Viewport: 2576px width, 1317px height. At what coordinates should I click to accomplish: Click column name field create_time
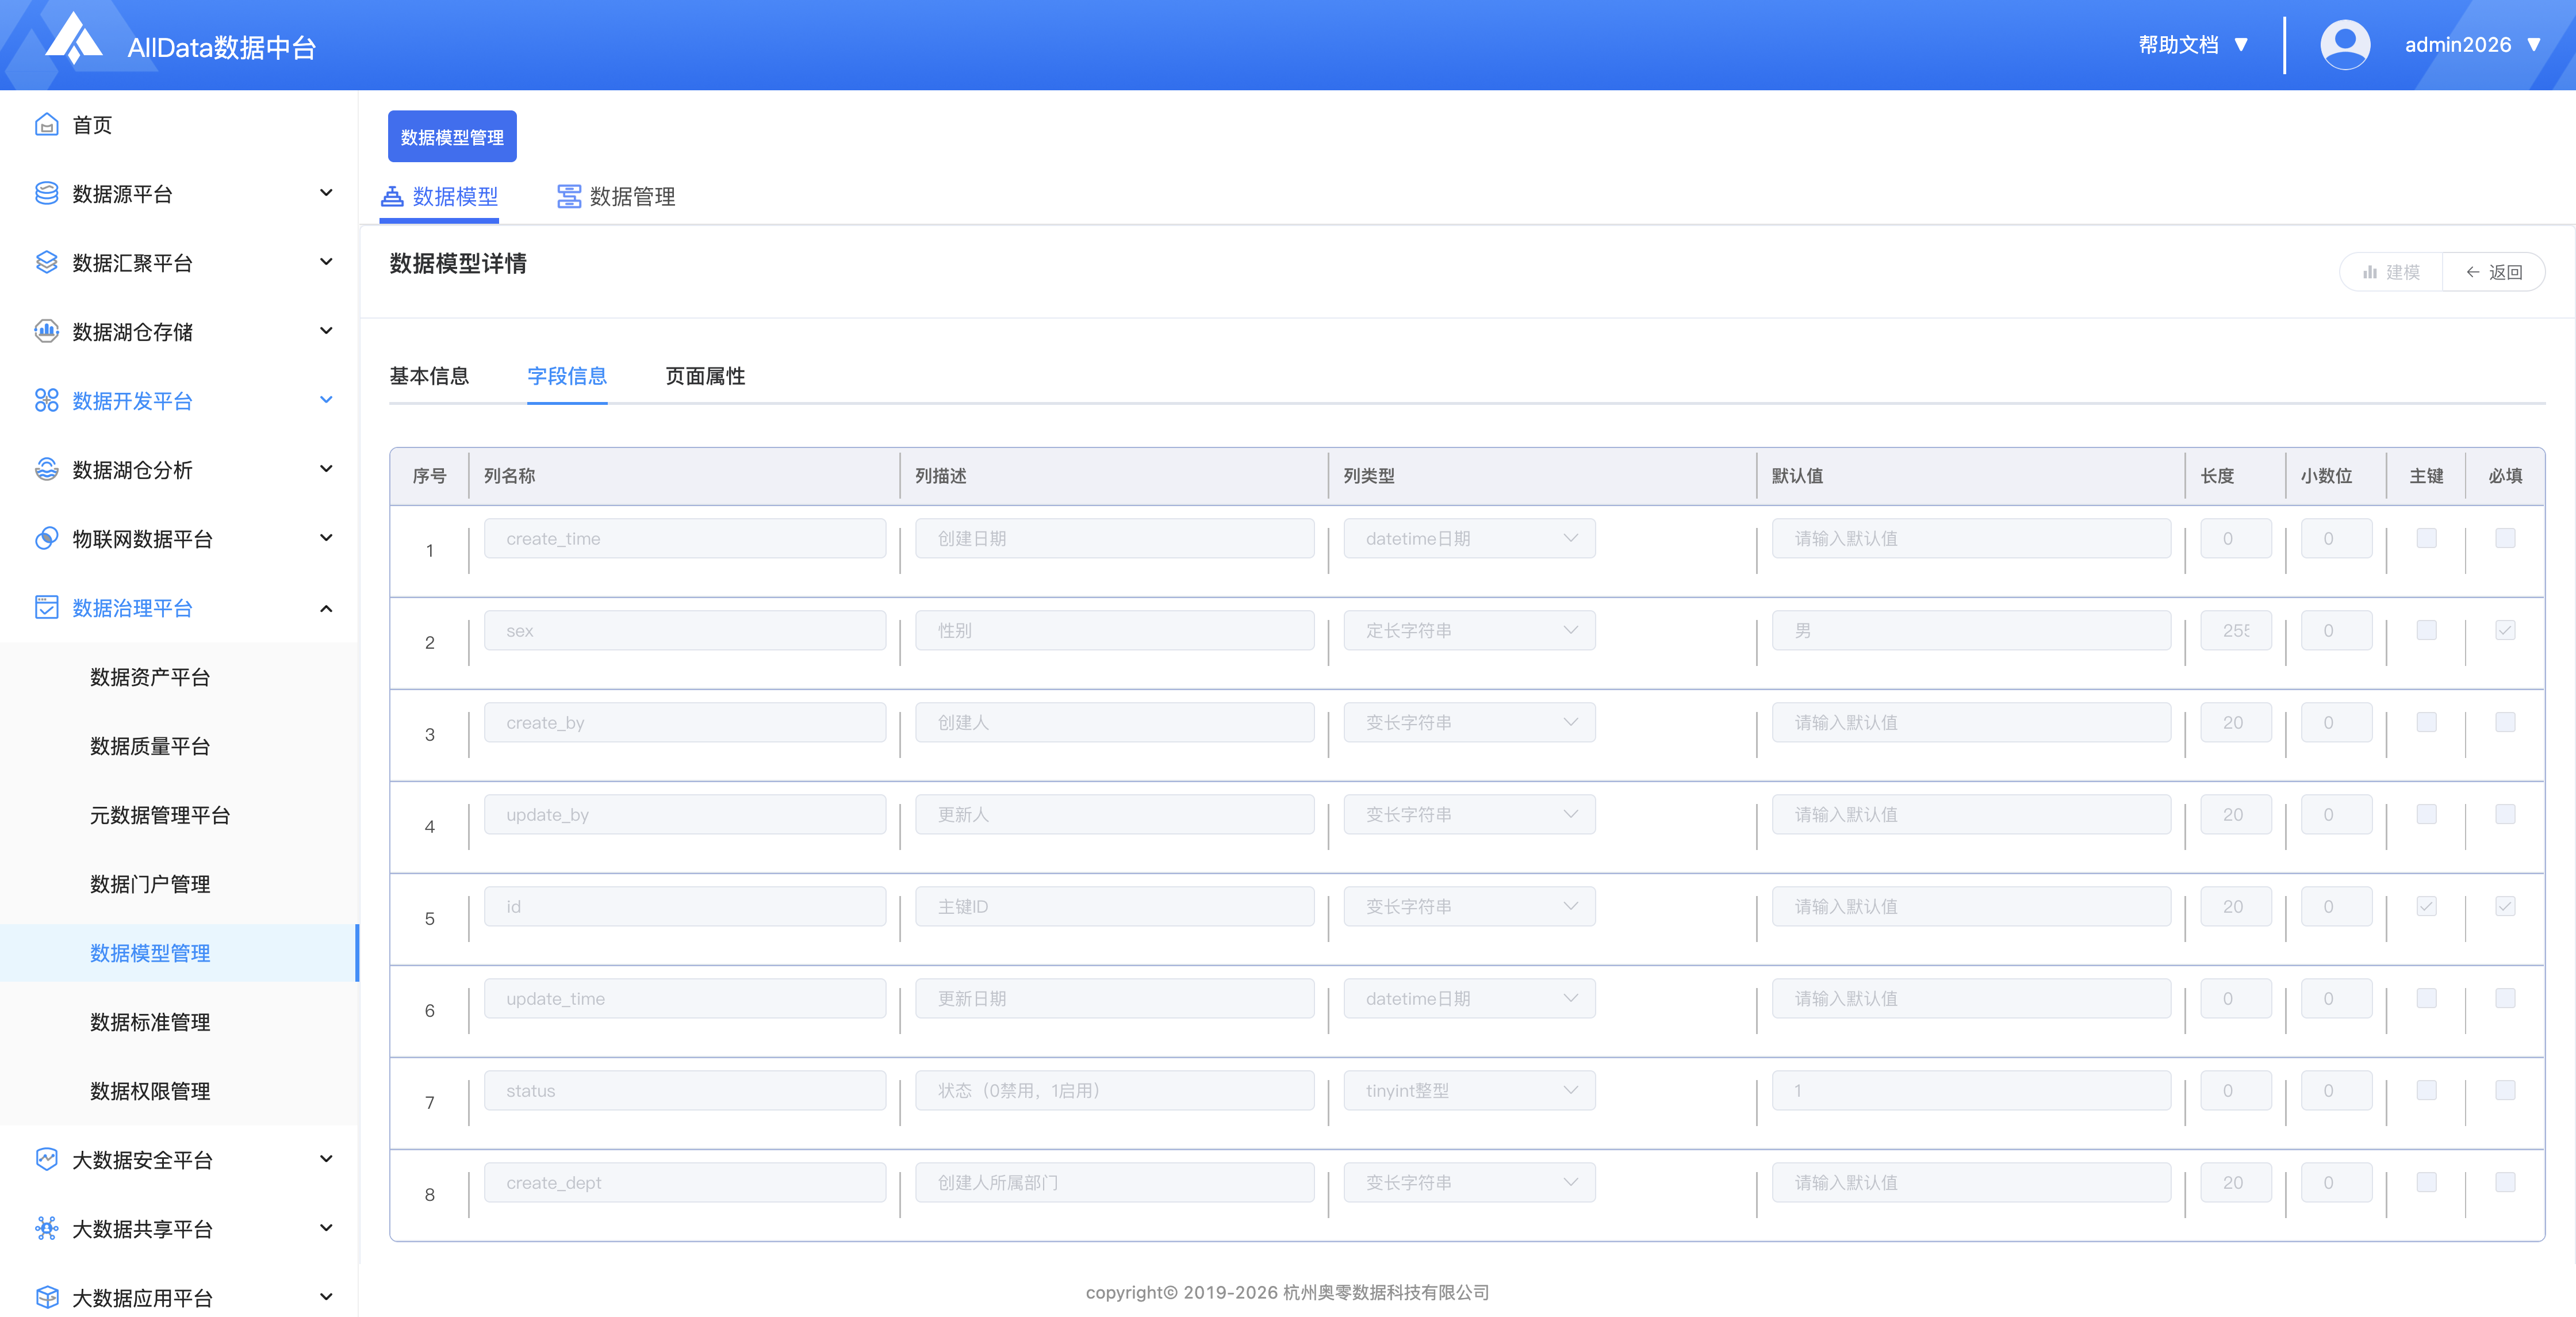pyautogui.click(x=685, y=538)
